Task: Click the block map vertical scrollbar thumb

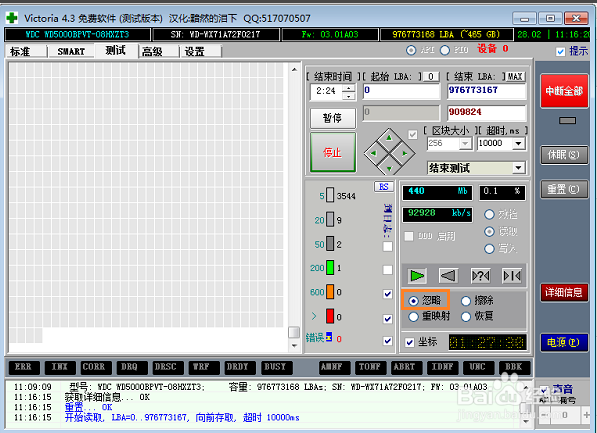Action: click(294, 332)
